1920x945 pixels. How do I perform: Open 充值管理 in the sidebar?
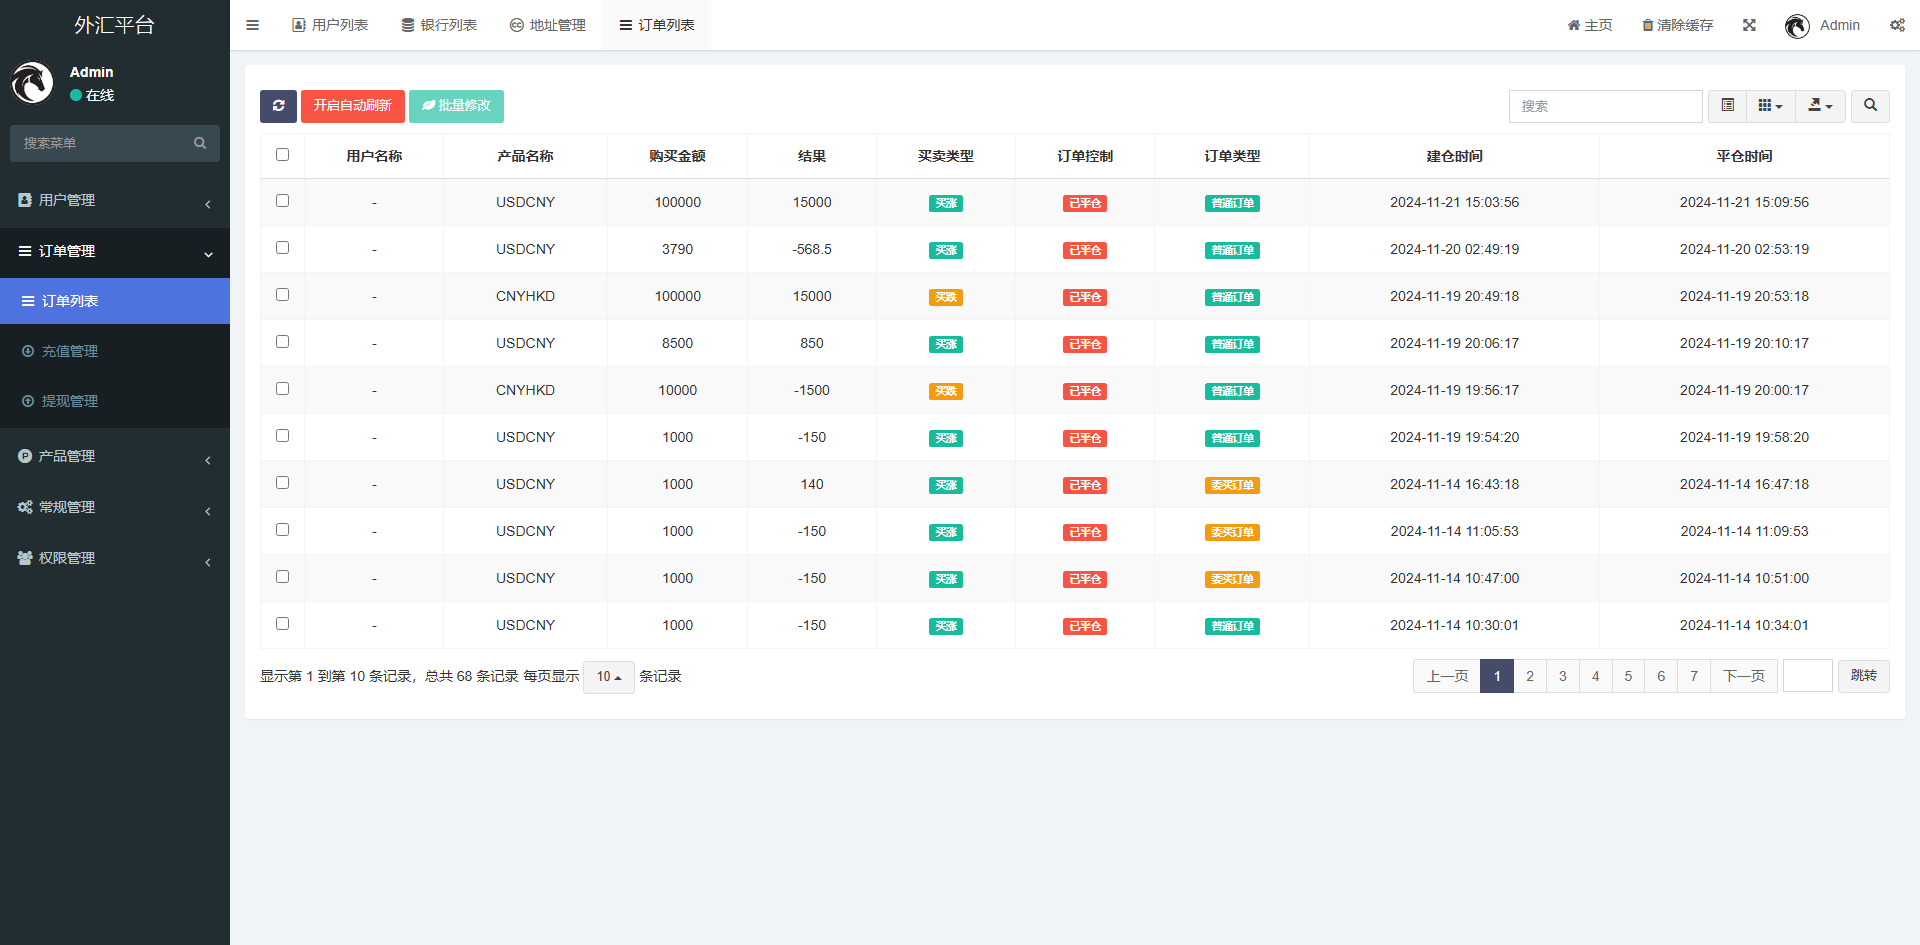click(x=115, y=351)
